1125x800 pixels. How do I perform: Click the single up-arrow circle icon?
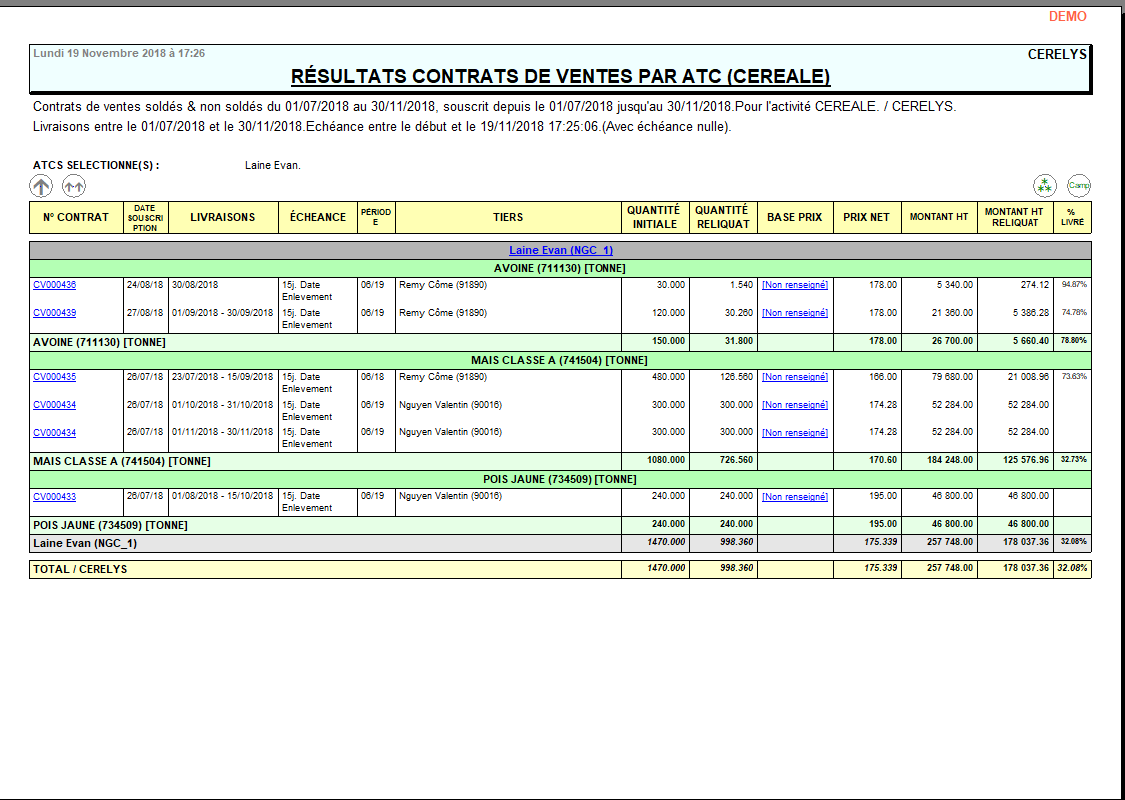pos(41,185)
